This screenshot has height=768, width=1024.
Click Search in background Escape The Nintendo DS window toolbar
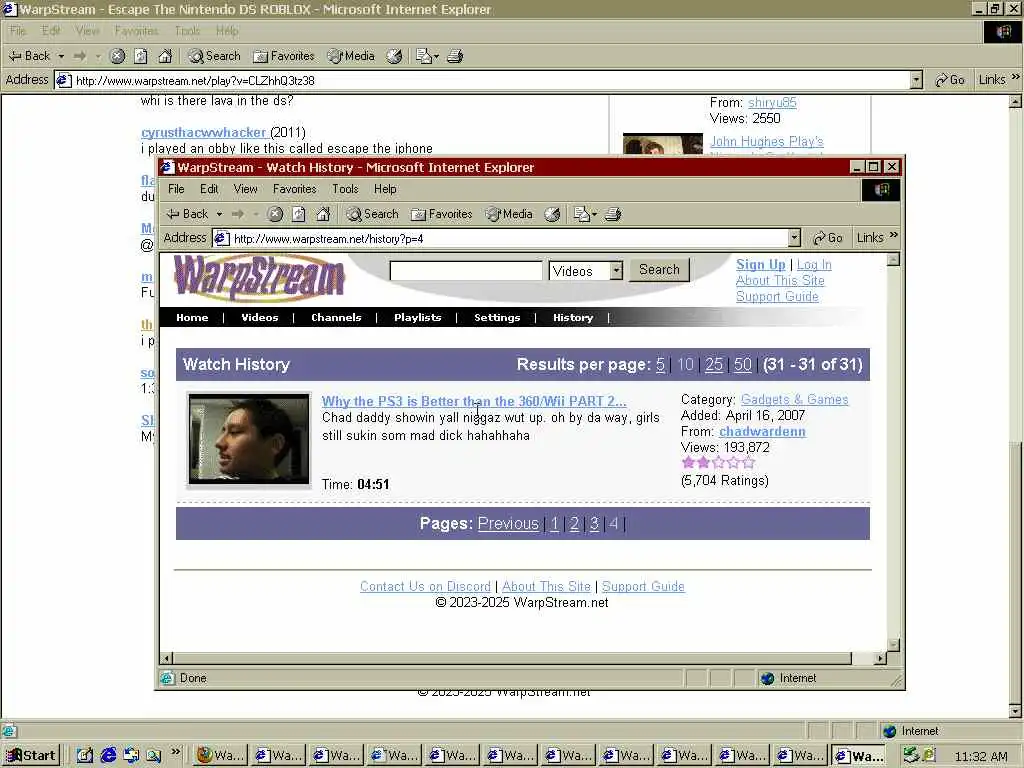coord(214,56)
